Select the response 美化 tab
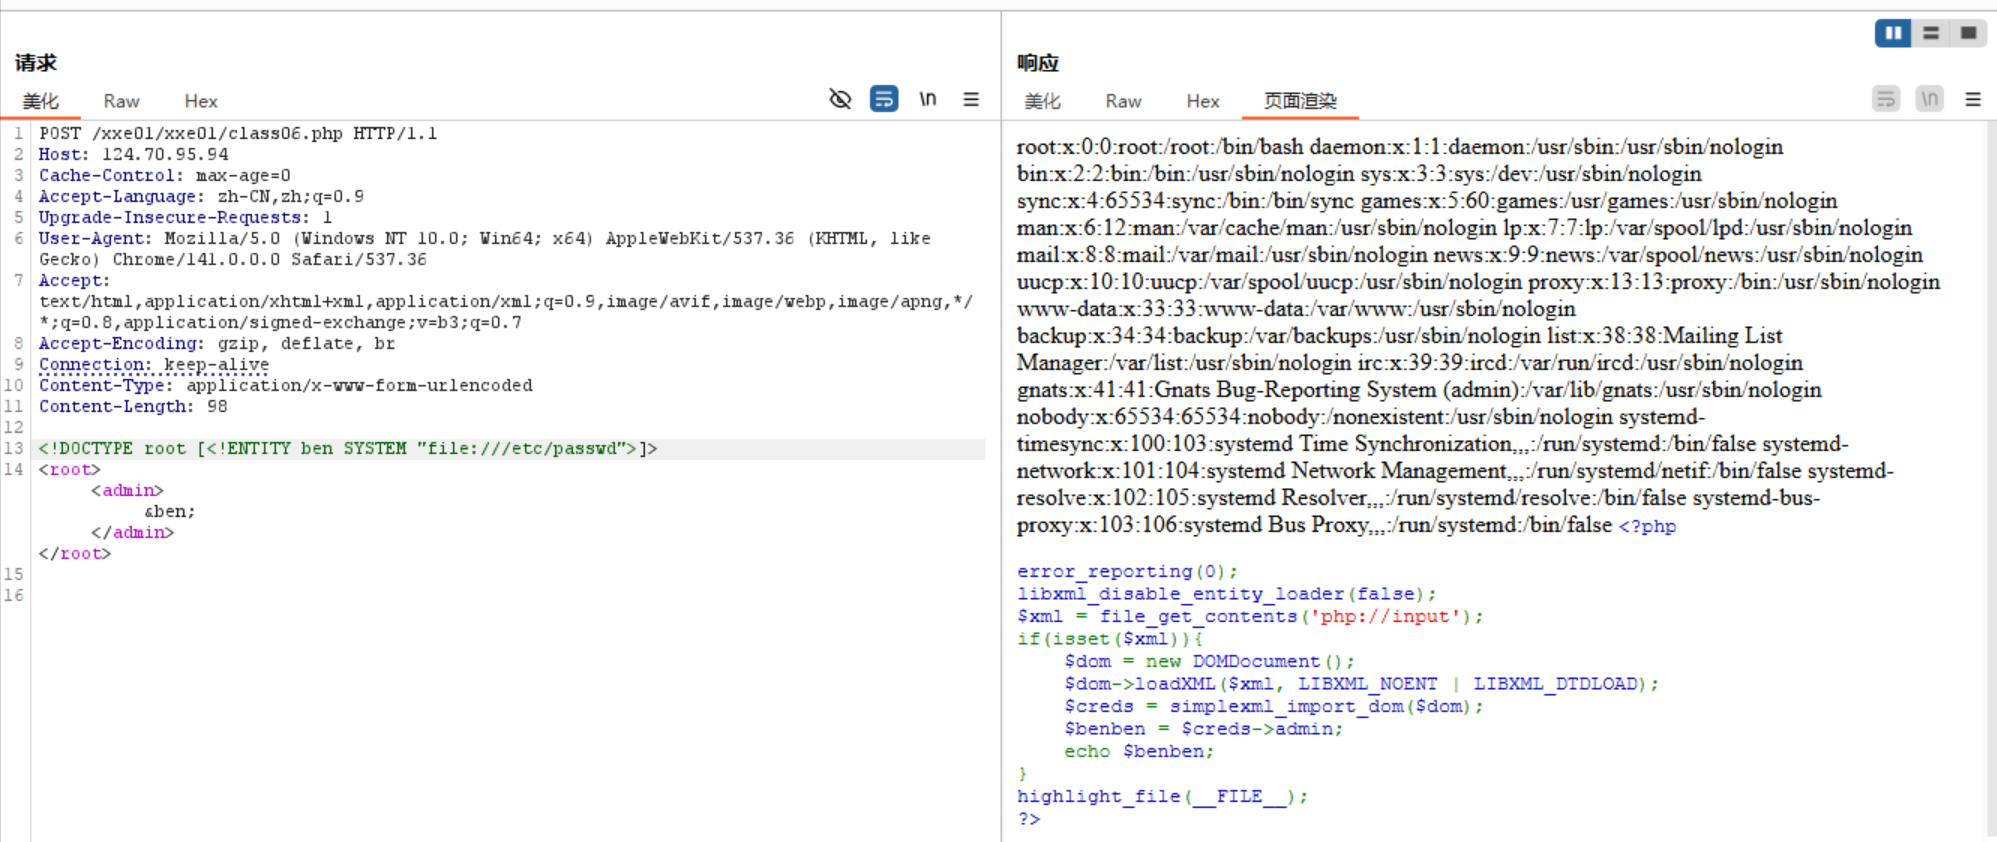This screenshot has height=842, width=1997. click(1042, 101)
